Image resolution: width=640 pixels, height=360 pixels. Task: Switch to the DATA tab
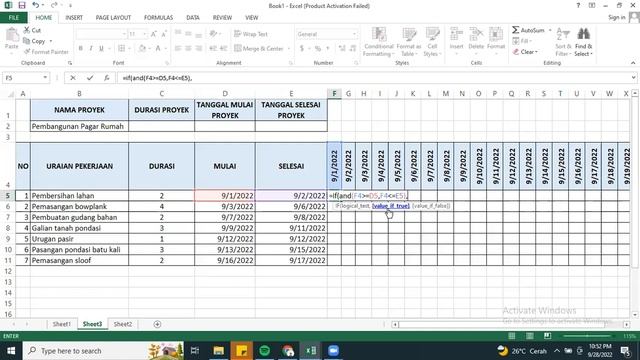193,18
